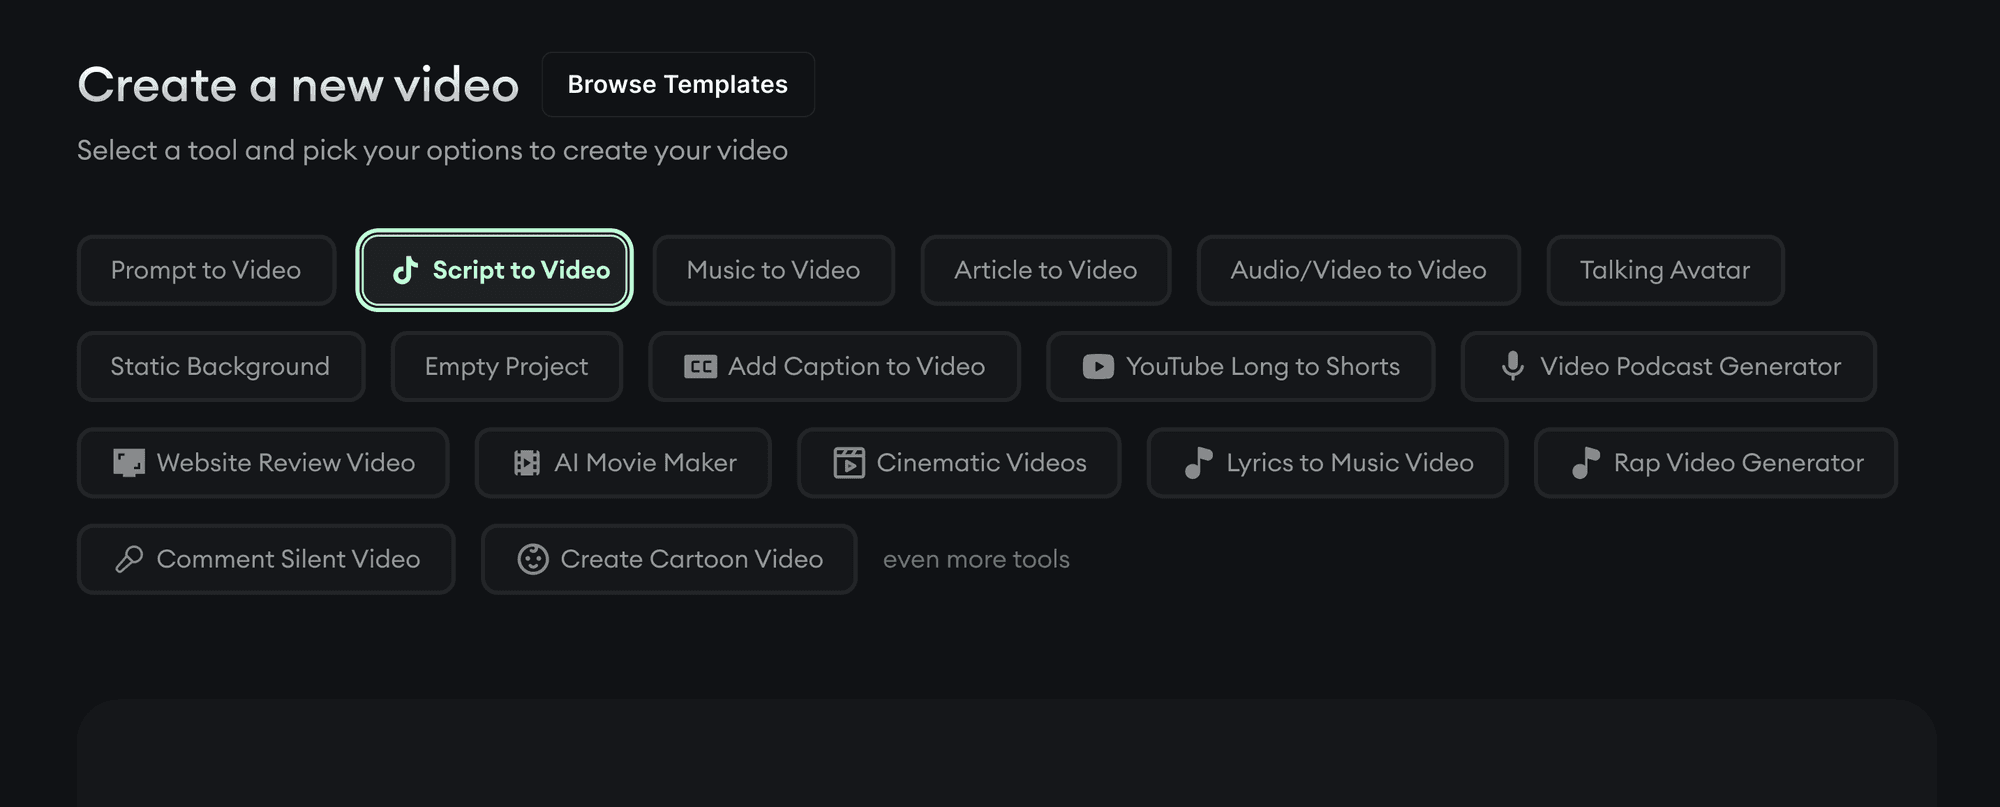This screenshot has width=2000, height=807.
Task: Select the Prompt to Video tool
Action: (206, 270)
